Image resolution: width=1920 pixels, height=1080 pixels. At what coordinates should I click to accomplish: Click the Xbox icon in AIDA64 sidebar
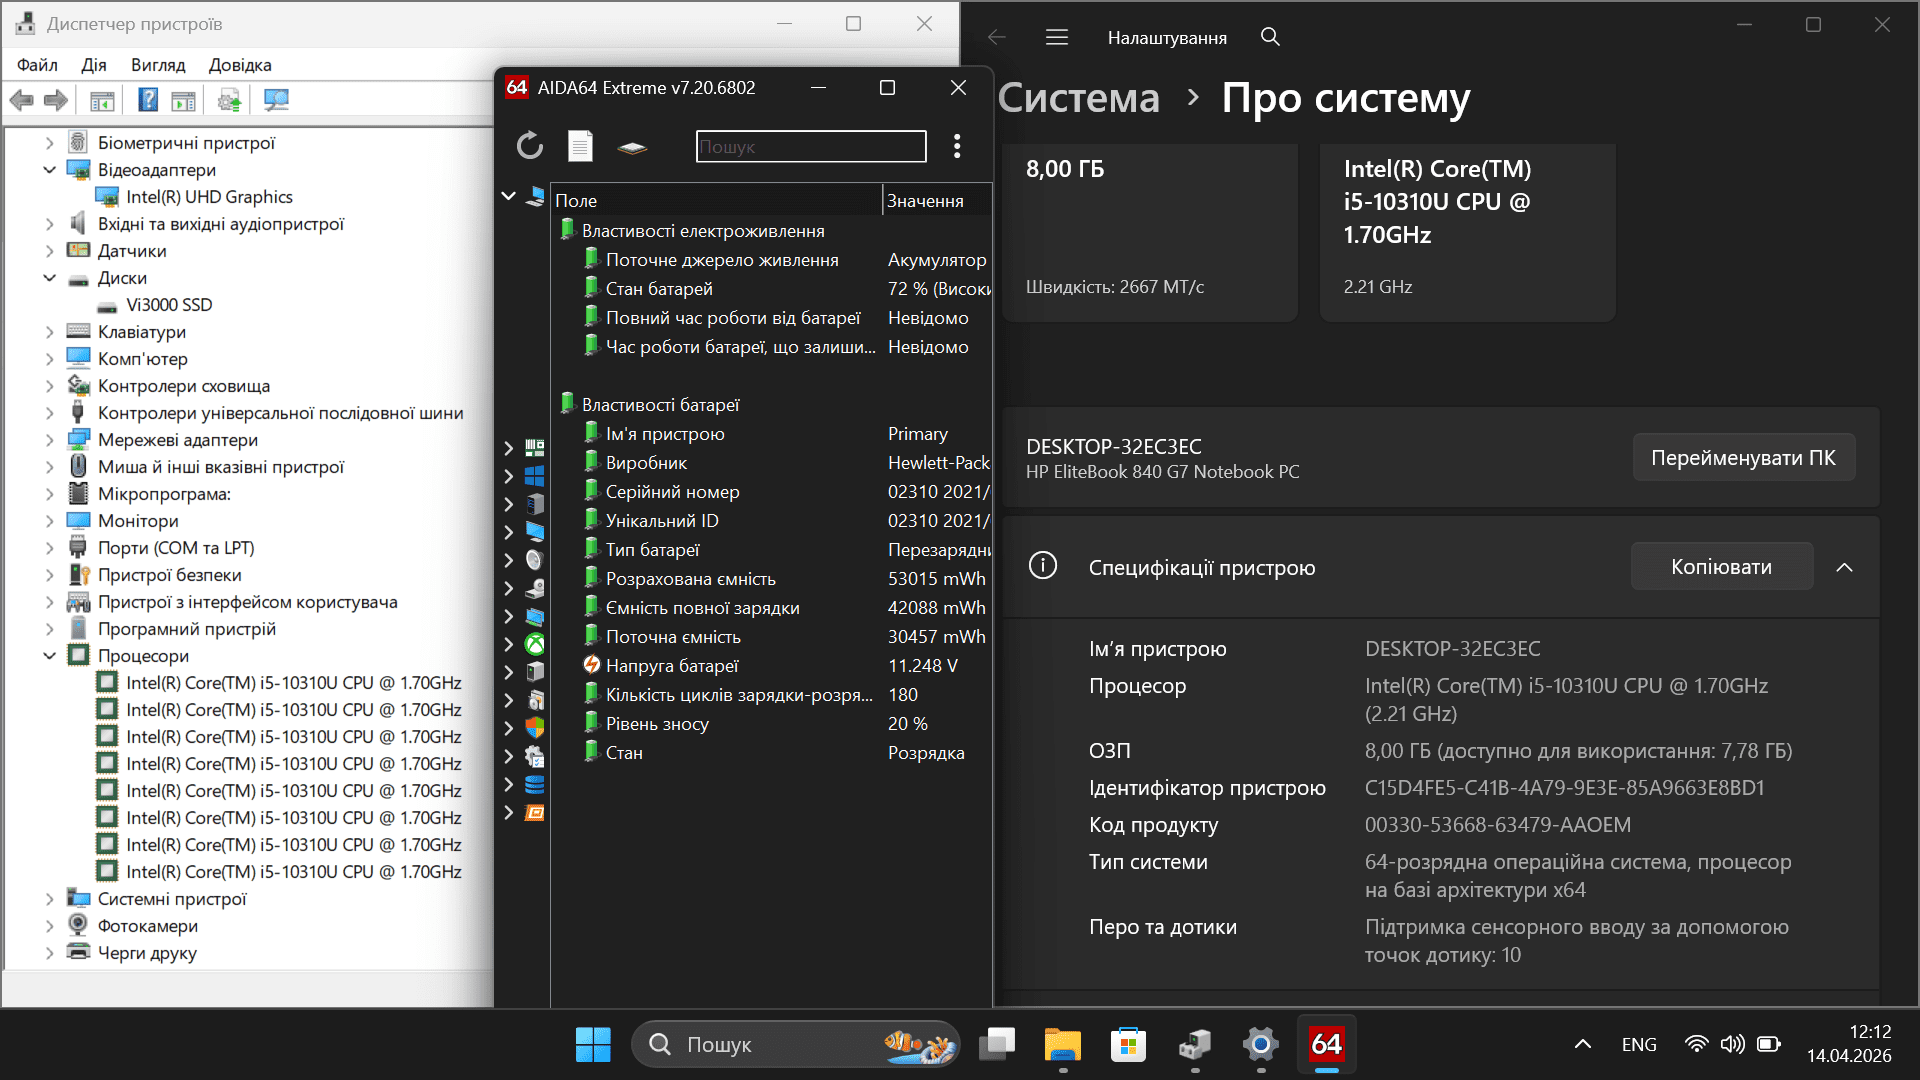point(535,644)
